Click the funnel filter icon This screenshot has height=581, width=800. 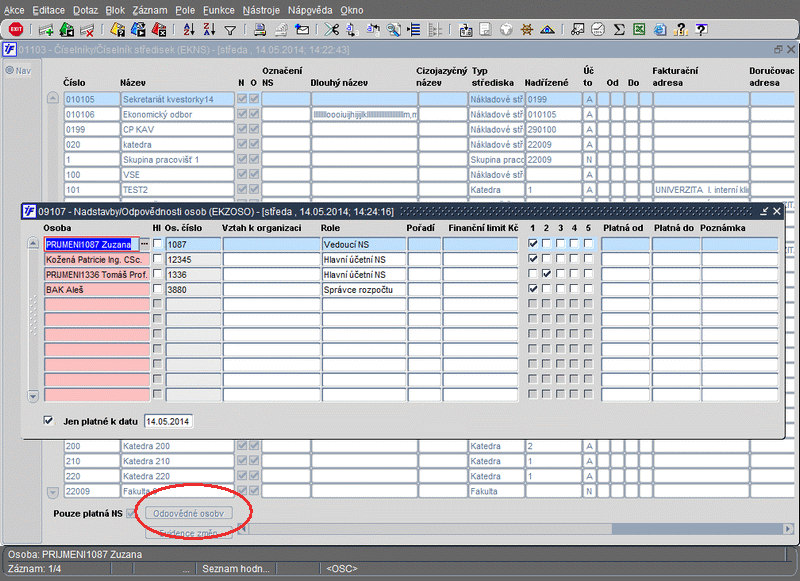(230, 30)
